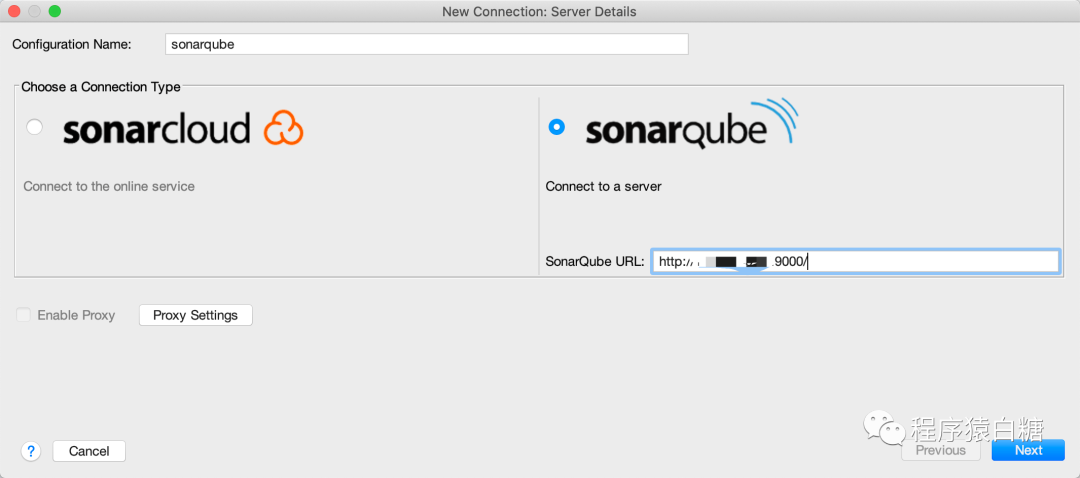Click the SonarQube URL input field
1080x478 pixels.
point(855,262)
